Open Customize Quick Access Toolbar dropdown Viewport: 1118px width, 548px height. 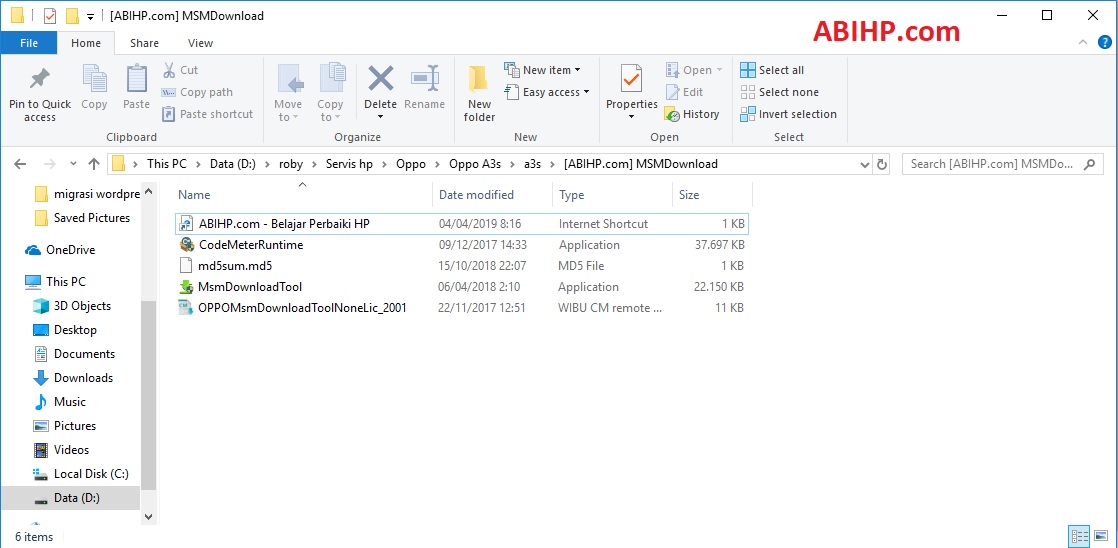(x=91, y=16)
